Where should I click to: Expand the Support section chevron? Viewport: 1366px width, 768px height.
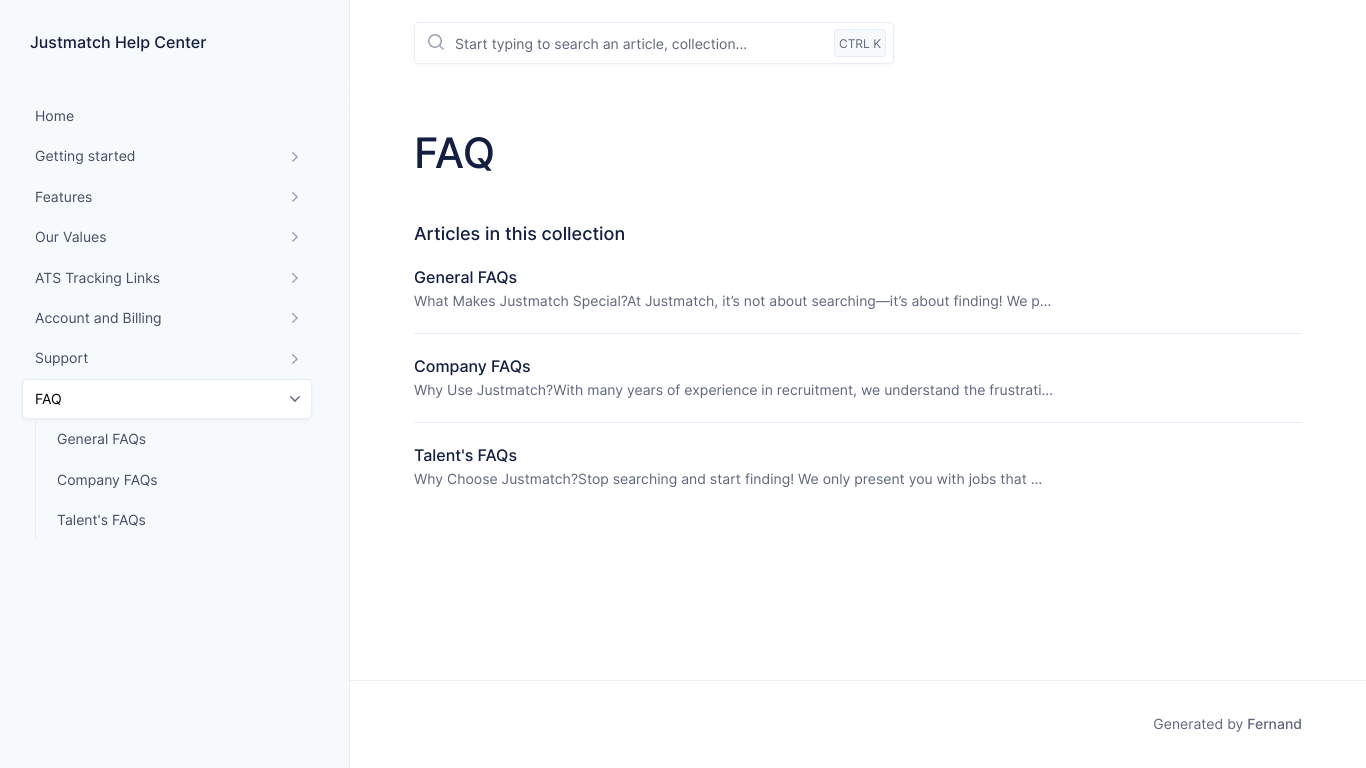(295, 359)
